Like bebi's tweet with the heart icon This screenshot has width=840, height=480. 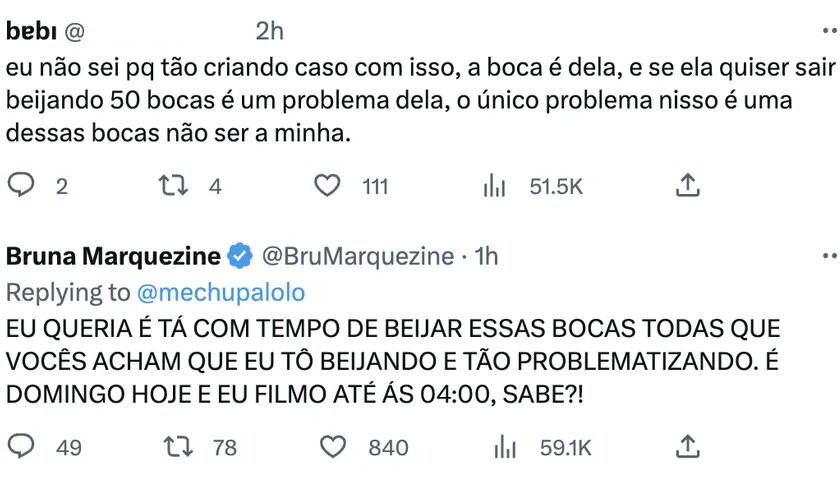pos(326,185)
